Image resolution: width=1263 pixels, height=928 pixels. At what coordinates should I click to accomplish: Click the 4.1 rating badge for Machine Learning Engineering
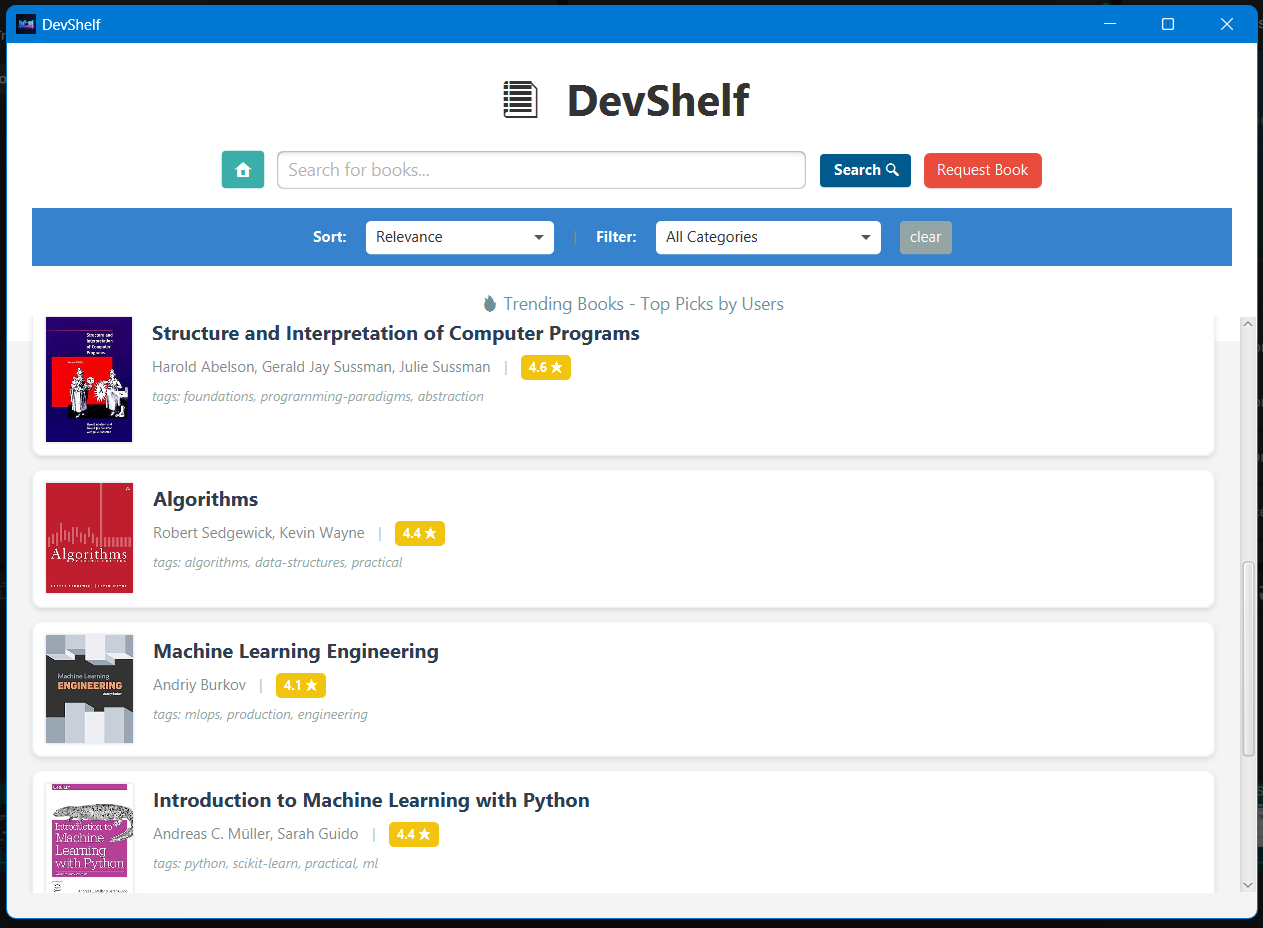click(300, 685)
